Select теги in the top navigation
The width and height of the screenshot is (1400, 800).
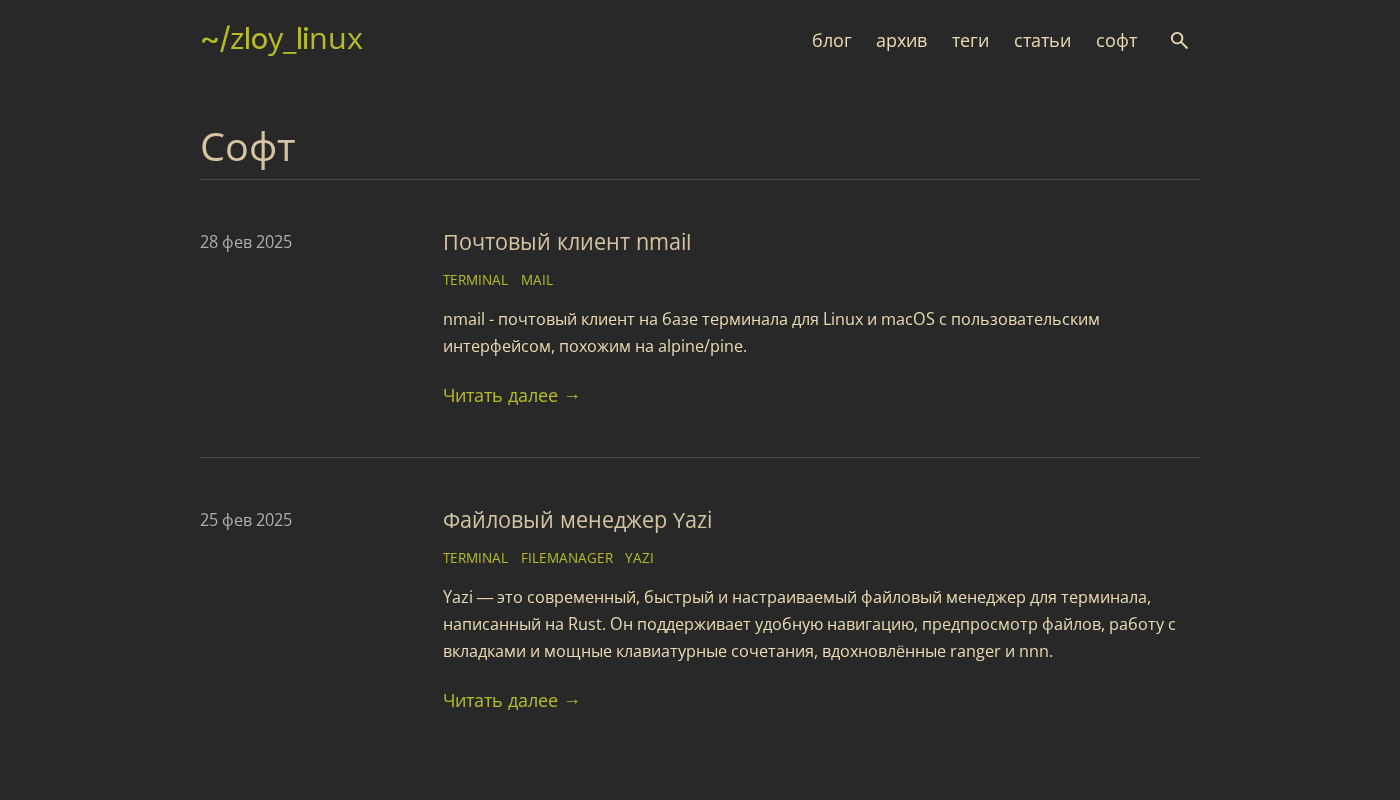pos(970,41)
